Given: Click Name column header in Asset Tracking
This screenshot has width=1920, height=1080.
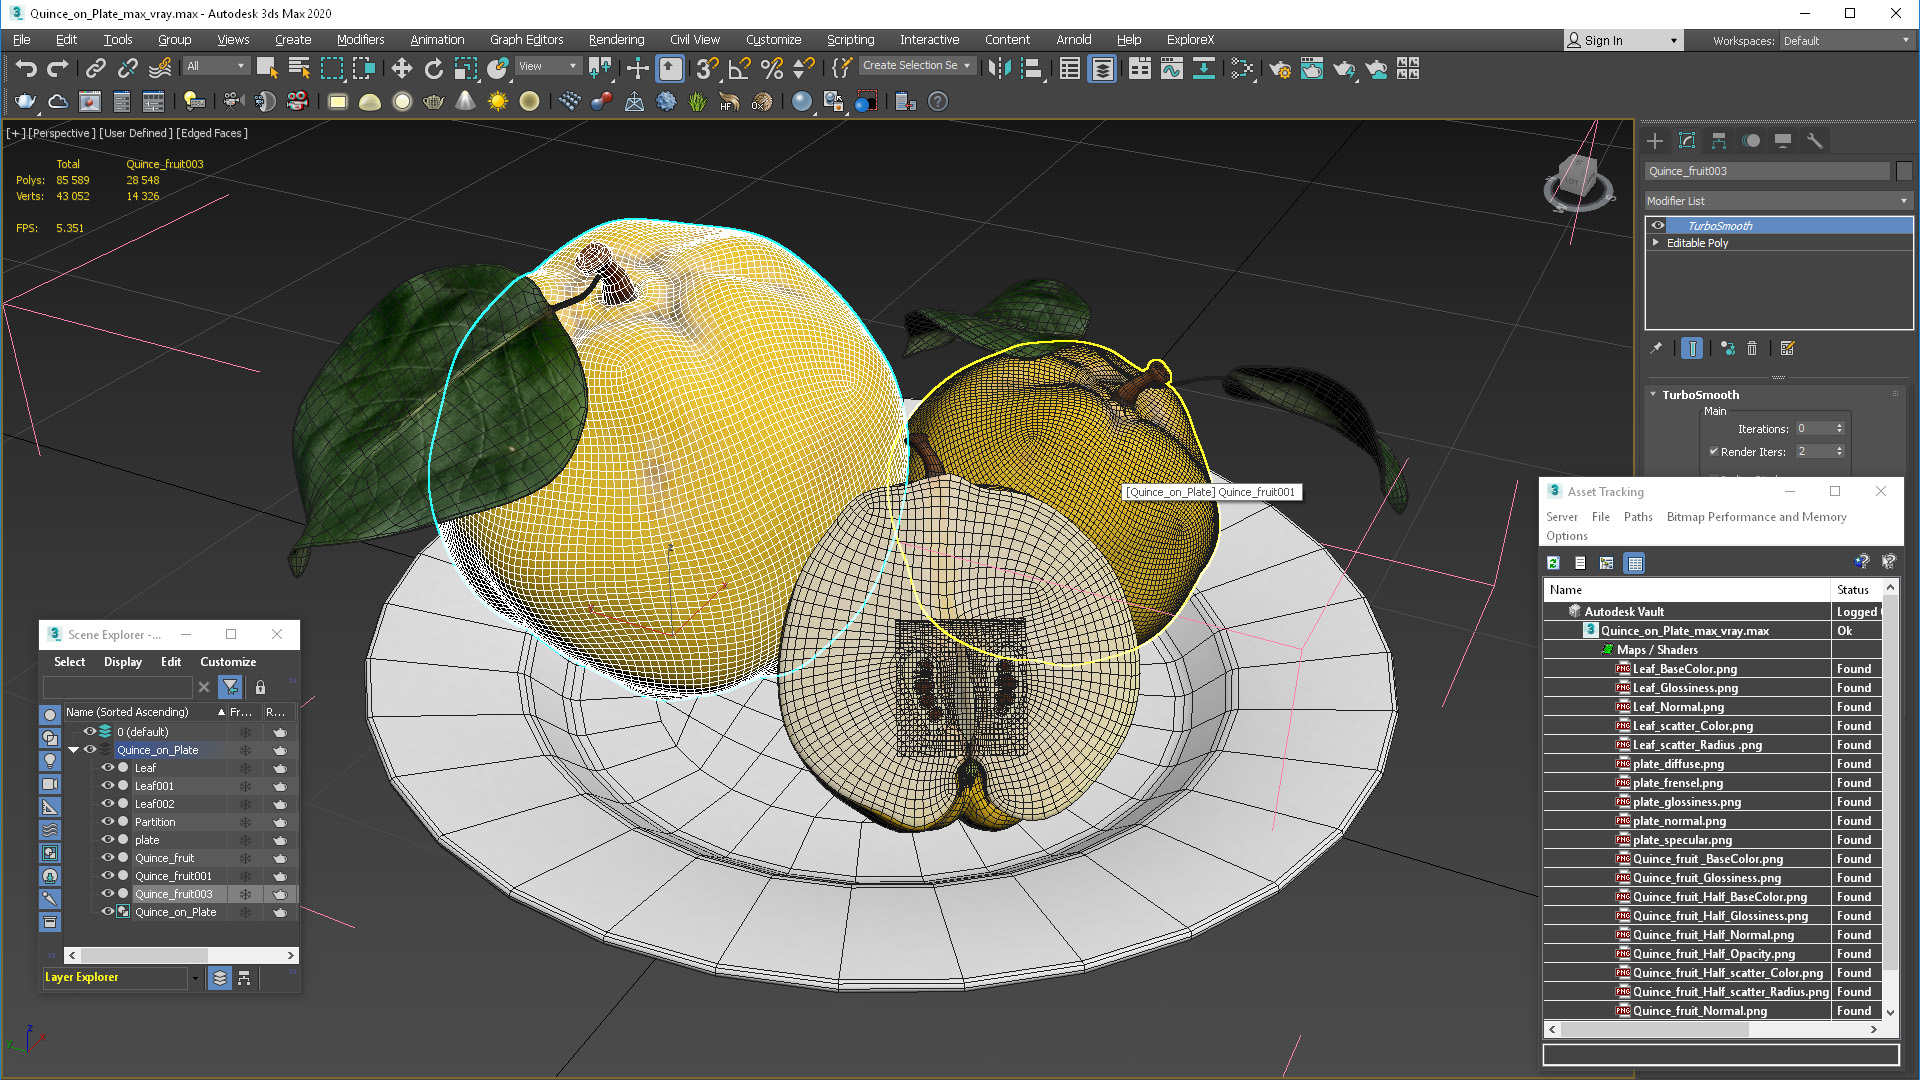Looking at the screenshot, I should (1688, 590).
